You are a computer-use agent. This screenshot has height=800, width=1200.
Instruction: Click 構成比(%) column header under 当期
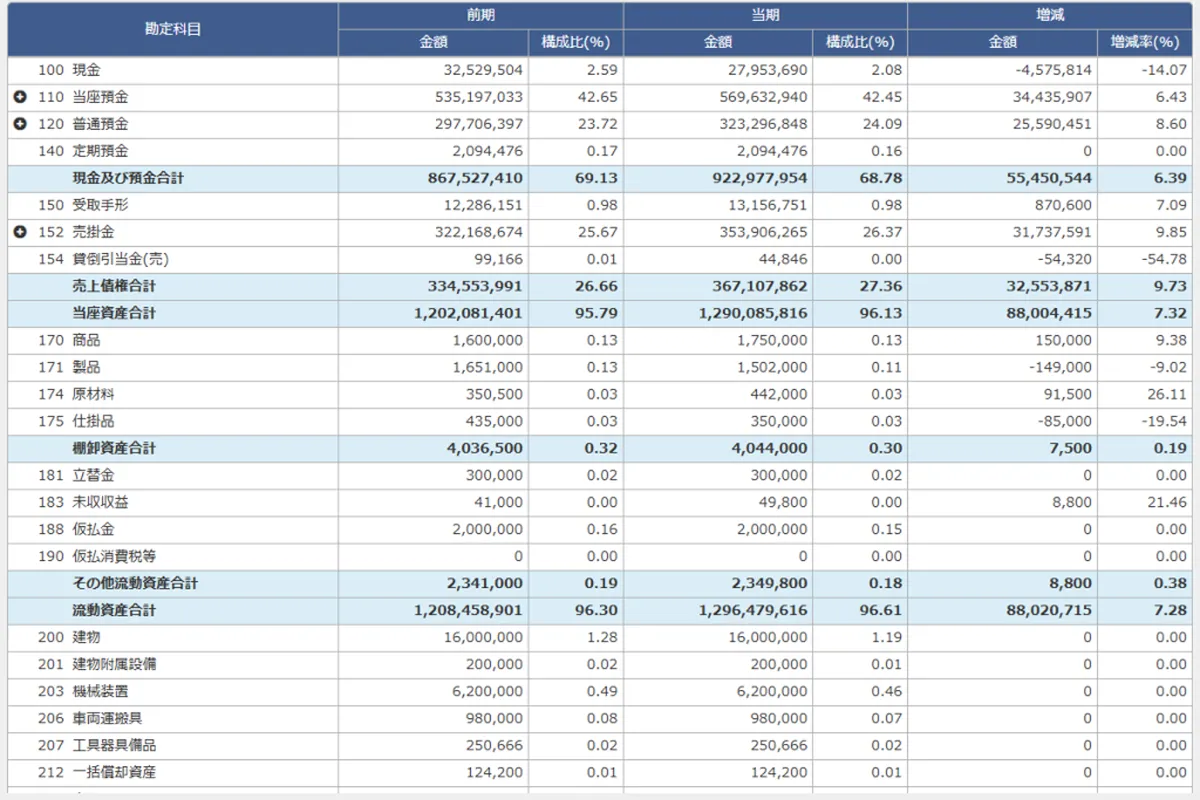pos(860,43)
